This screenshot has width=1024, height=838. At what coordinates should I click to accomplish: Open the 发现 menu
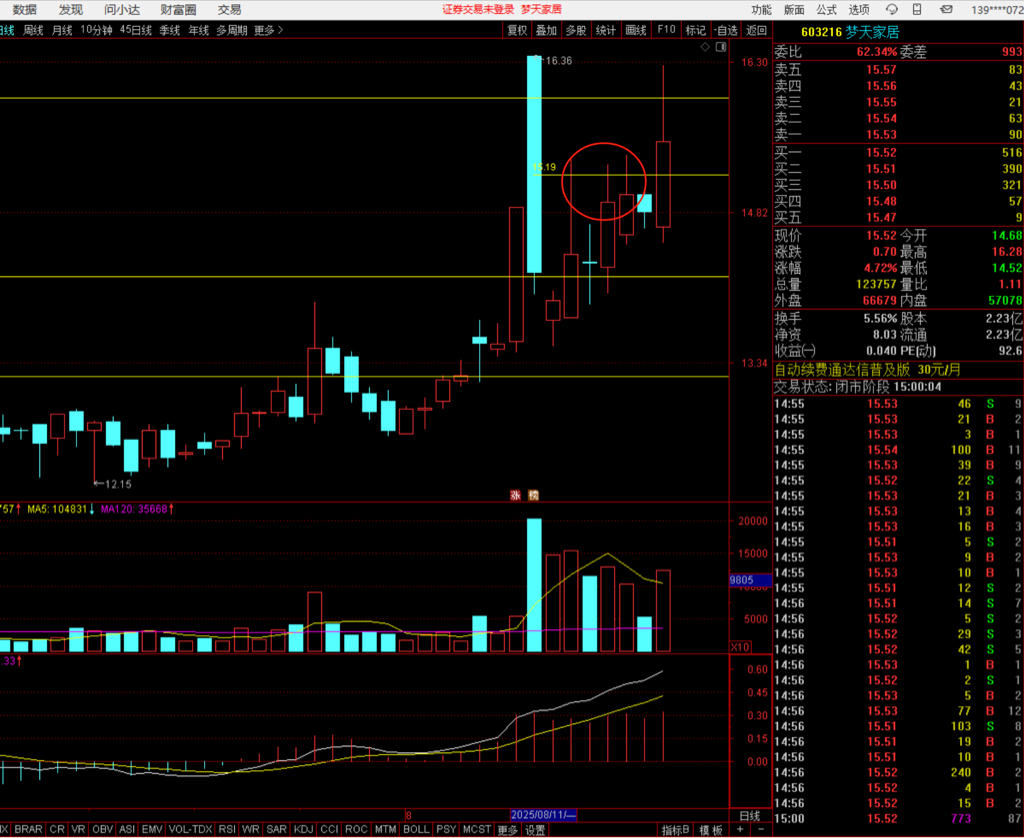point(71,10)
